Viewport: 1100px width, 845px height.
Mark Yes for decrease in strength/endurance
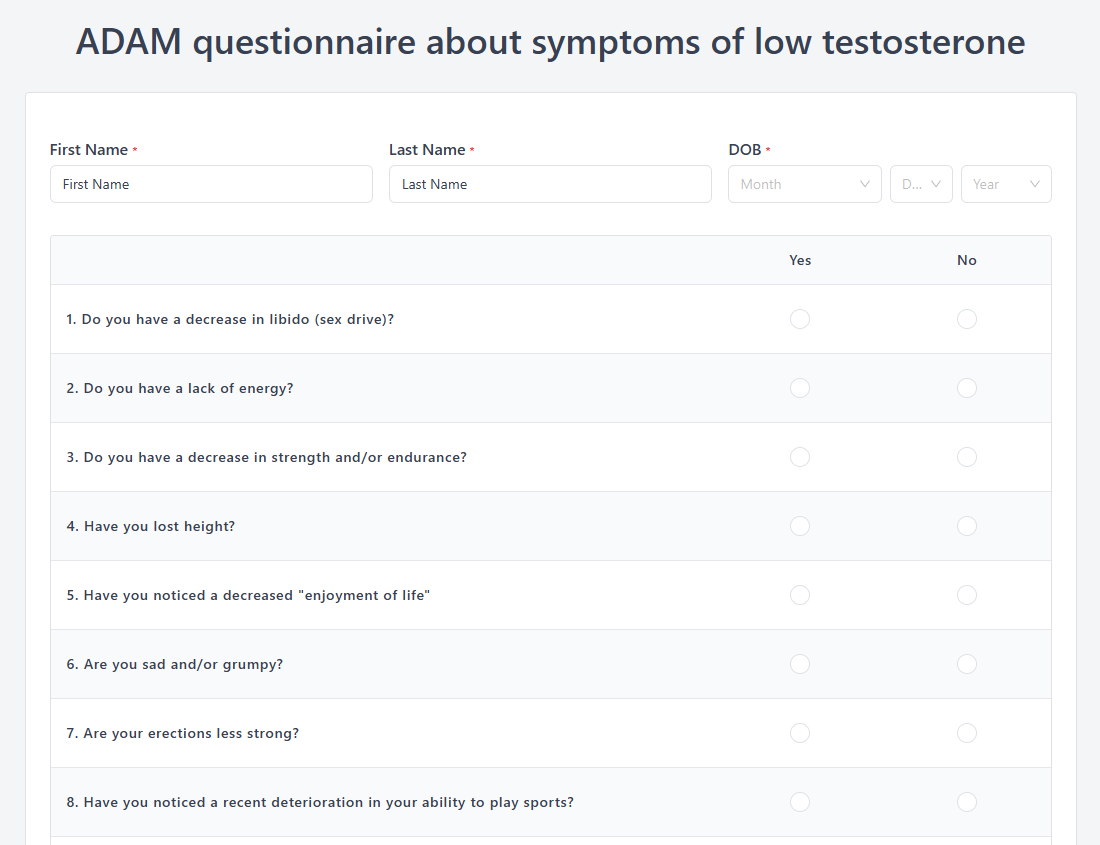(800, 457)
